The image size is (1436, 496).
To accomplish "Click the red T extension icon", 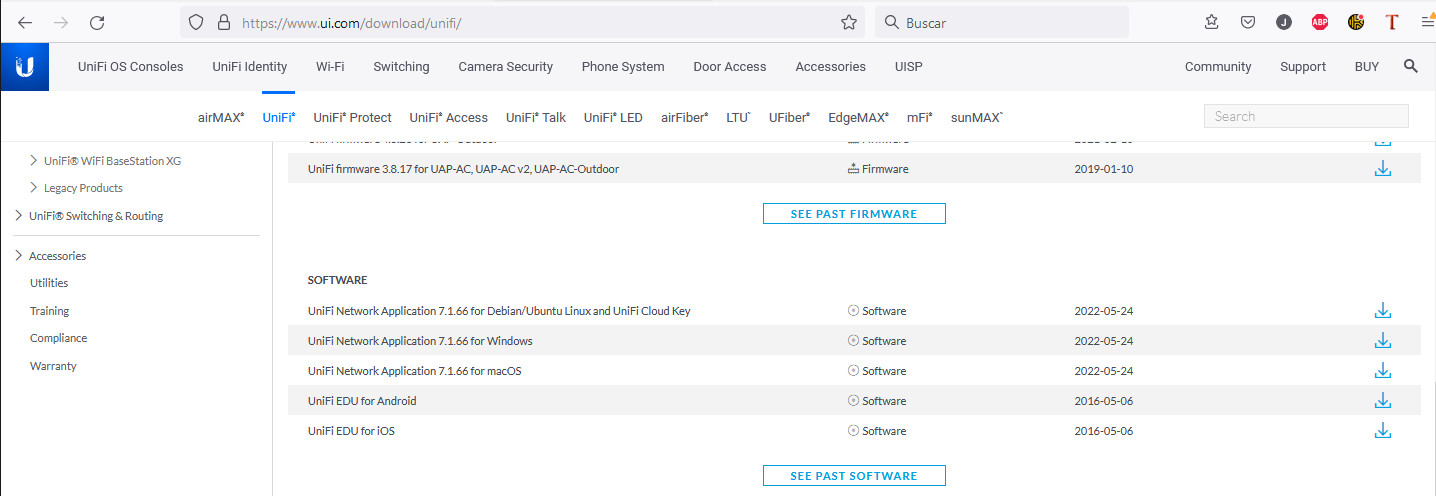I will tap(1392, 22).
